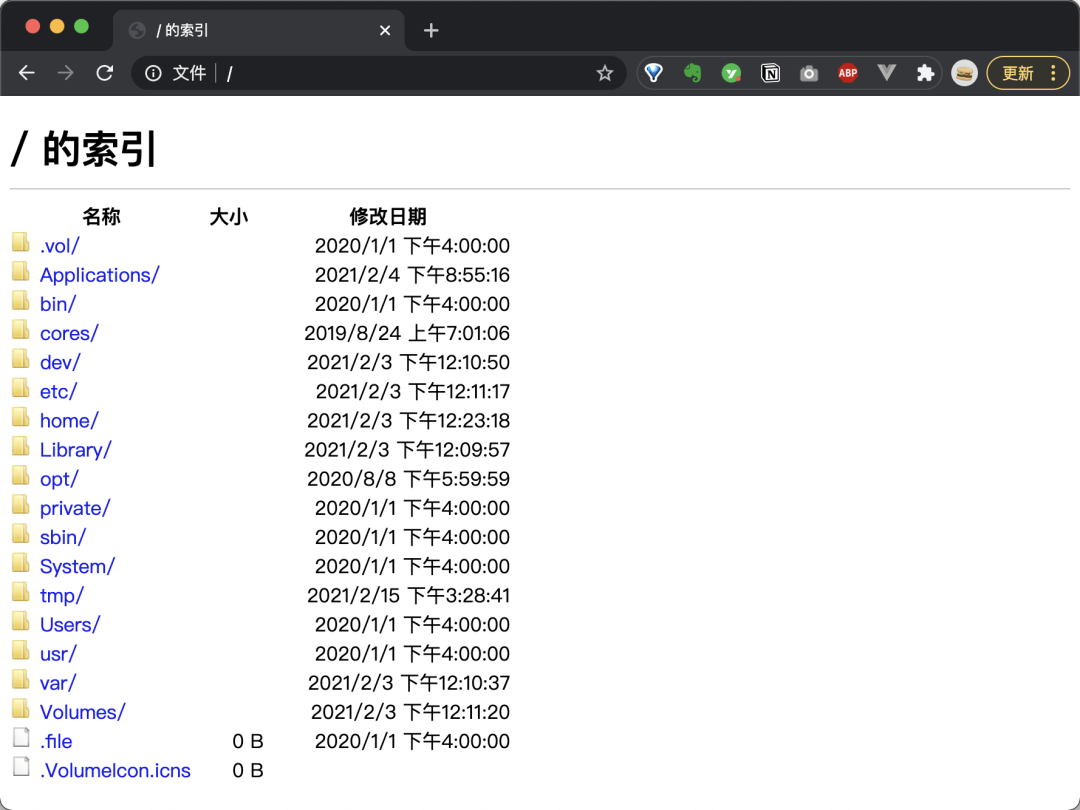The image size is (1080, 810).
Task: Open the Vue devtools V icon
Action: [x=886, y=73]
